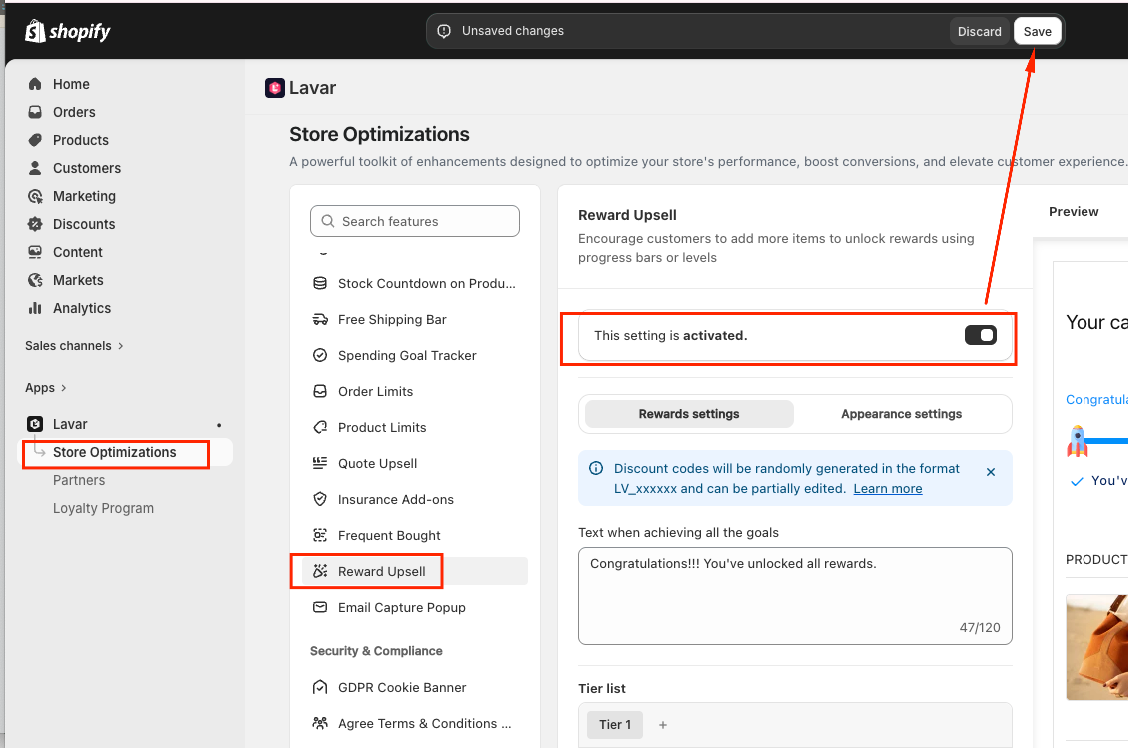Click the Content icon in sidebar
The height and width of the screenshot is (748, 1128).
point(35,252)
